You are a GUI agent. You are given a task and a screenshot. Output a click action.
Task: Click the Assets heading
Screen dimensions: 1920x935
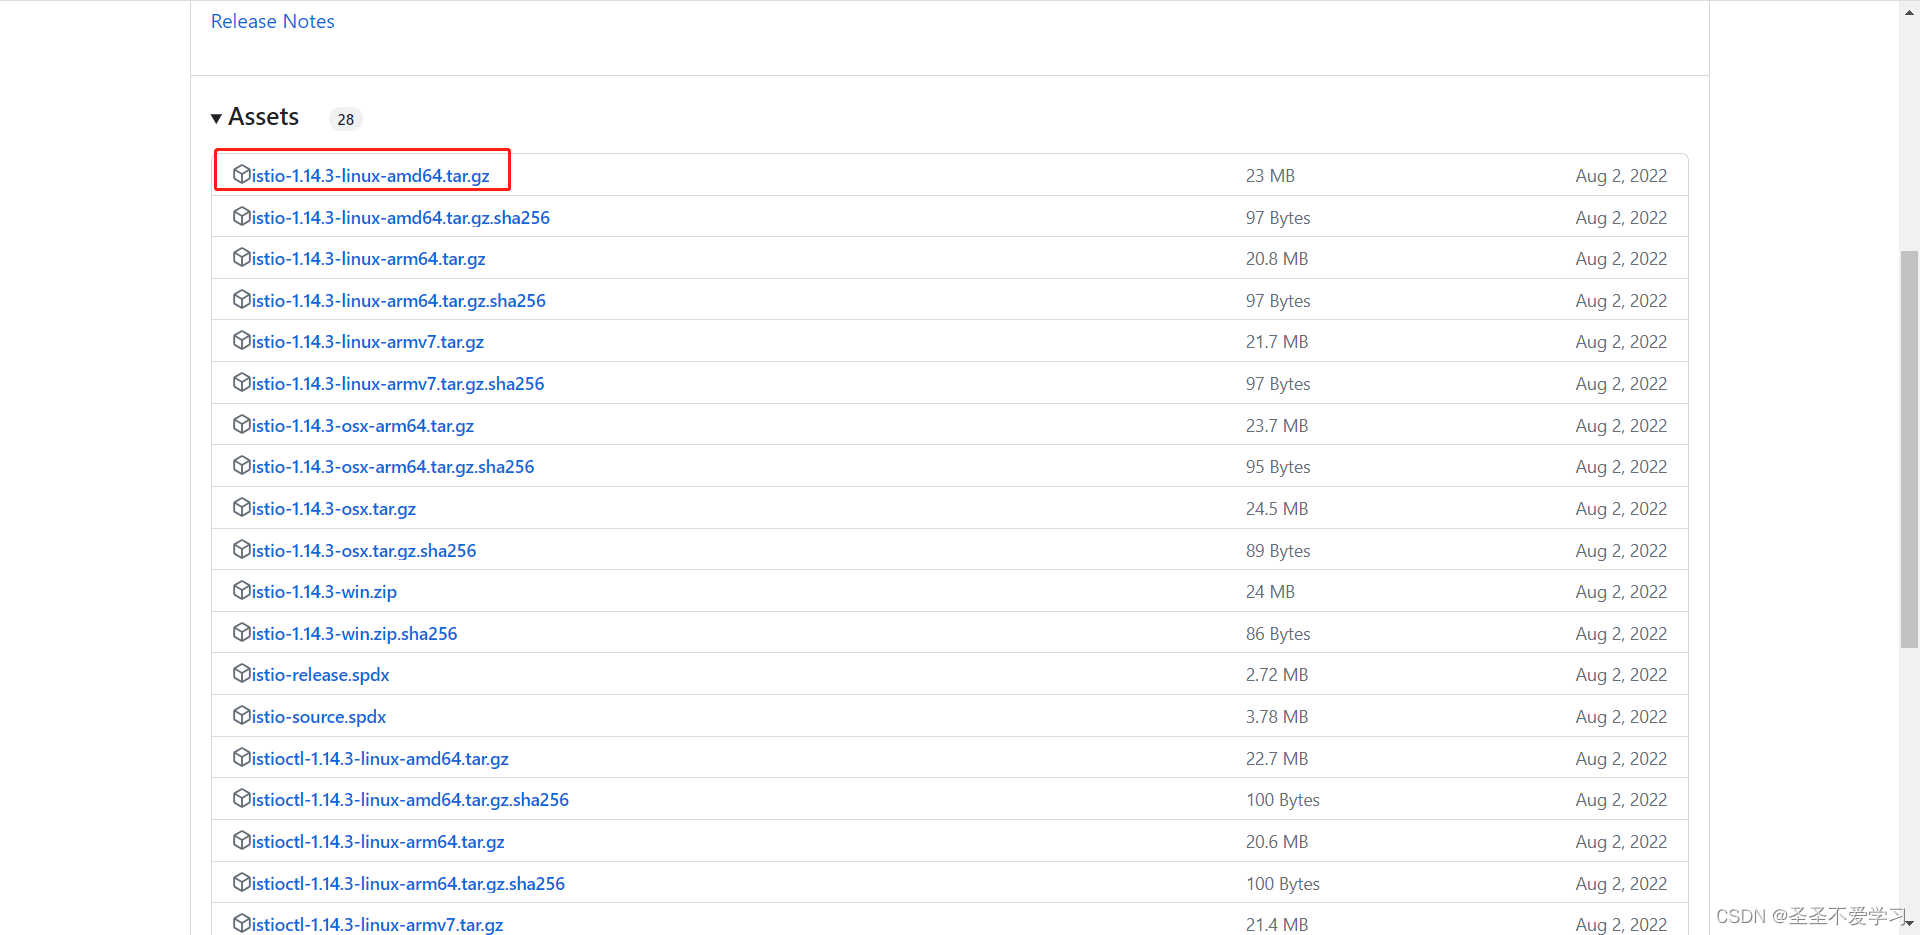pos(263,117)
